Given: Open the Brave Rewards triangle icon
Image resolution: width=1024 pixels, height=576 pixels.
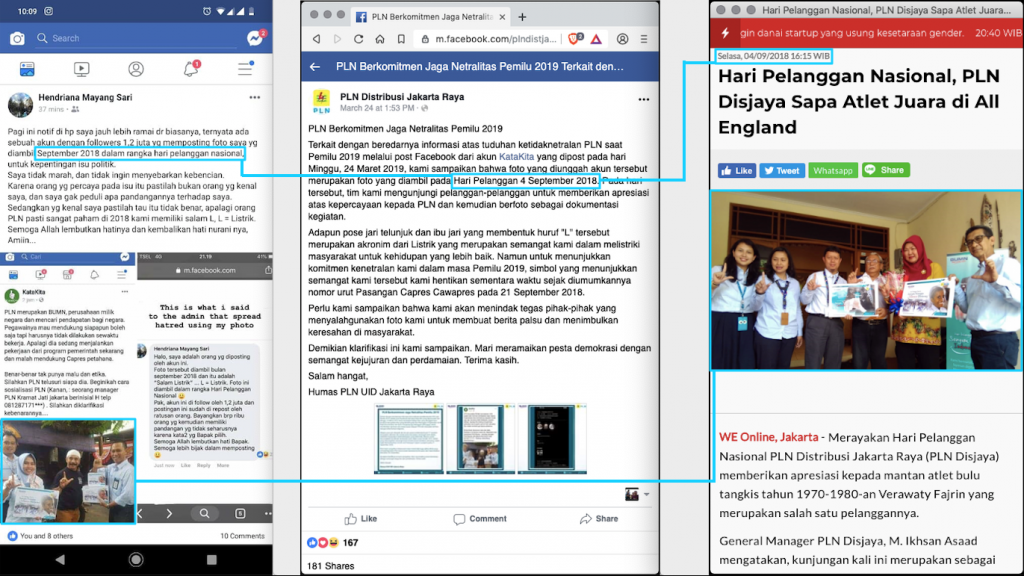Looking at the screenshot, I should click(596, 39).
